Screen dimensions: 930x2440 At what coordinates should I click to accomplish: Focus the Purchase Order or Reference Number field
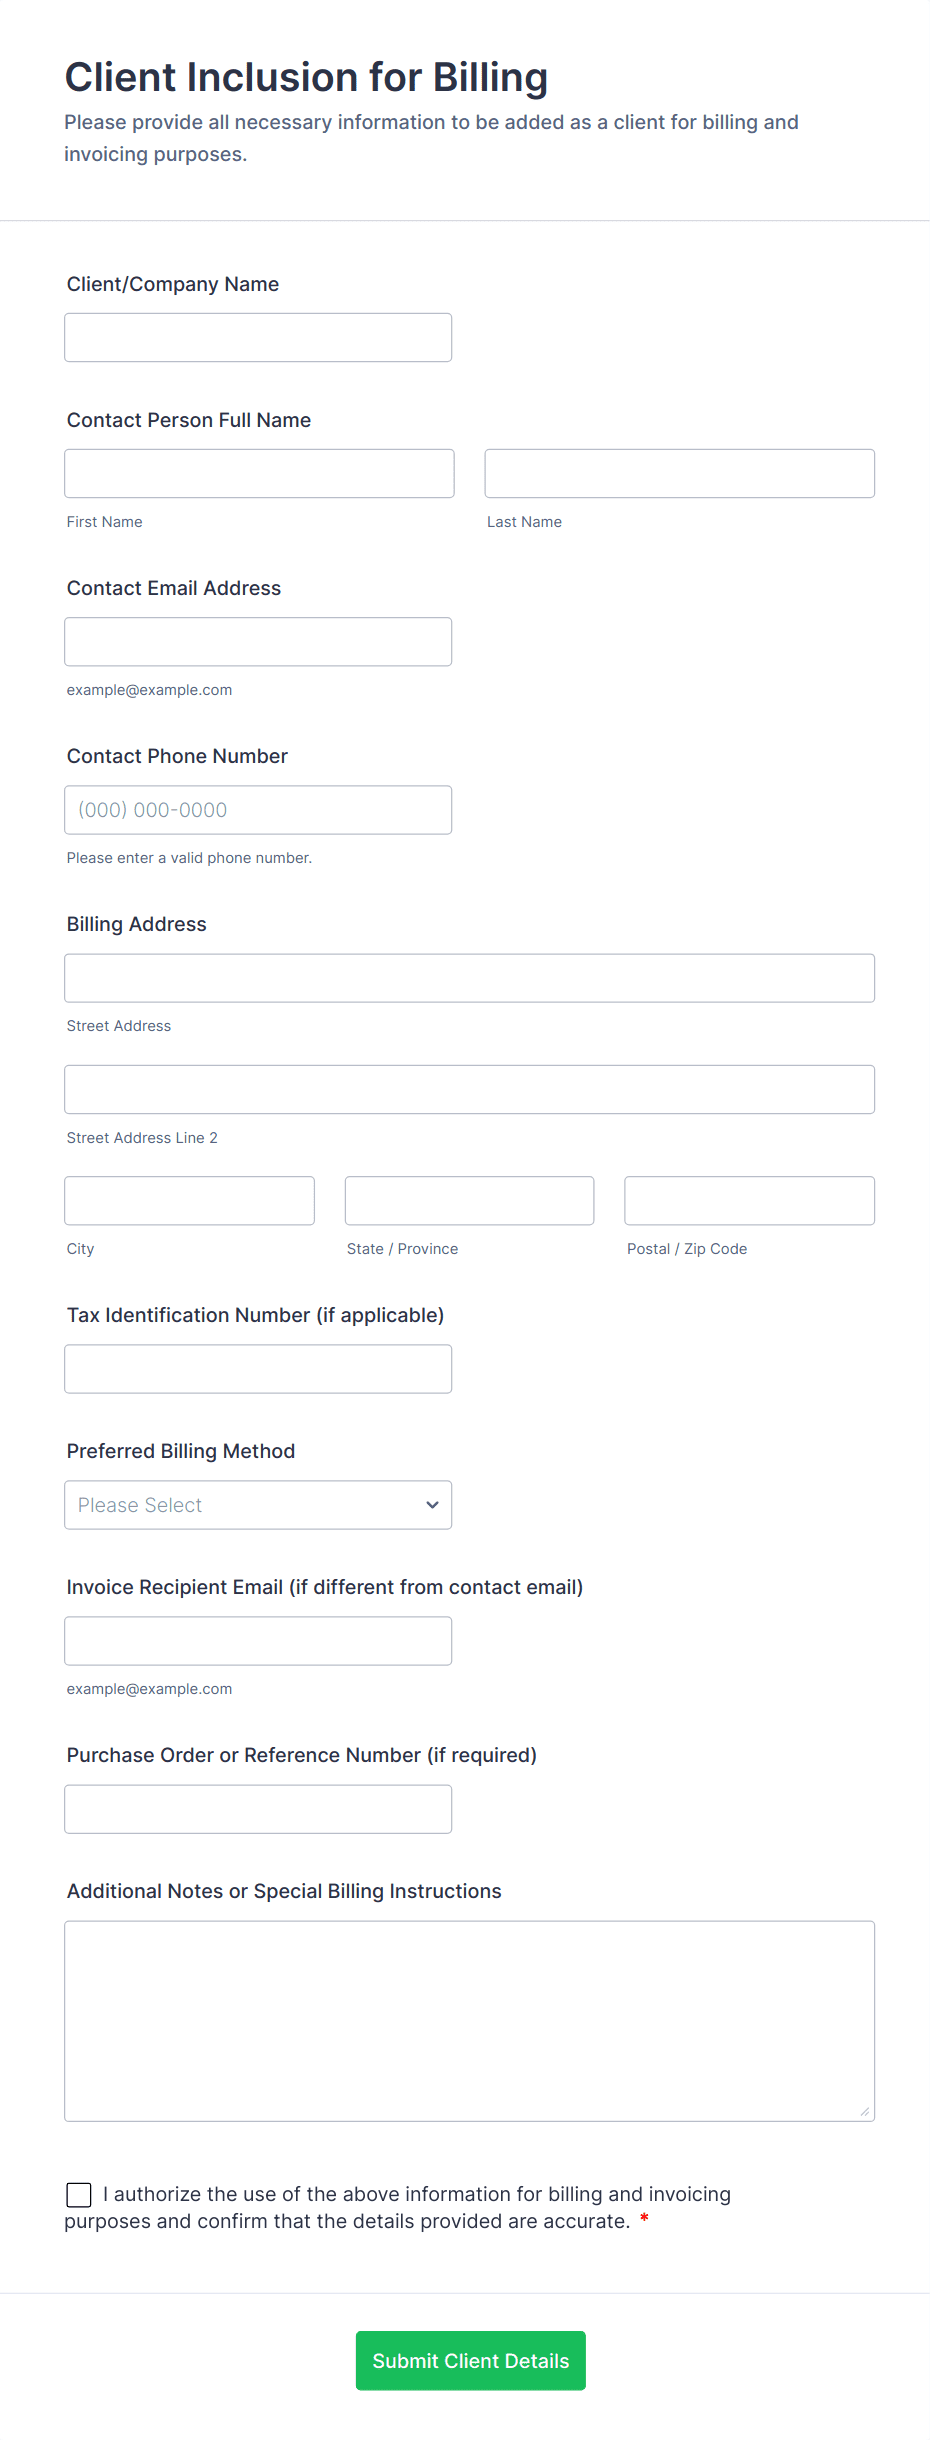point(258,1809)
